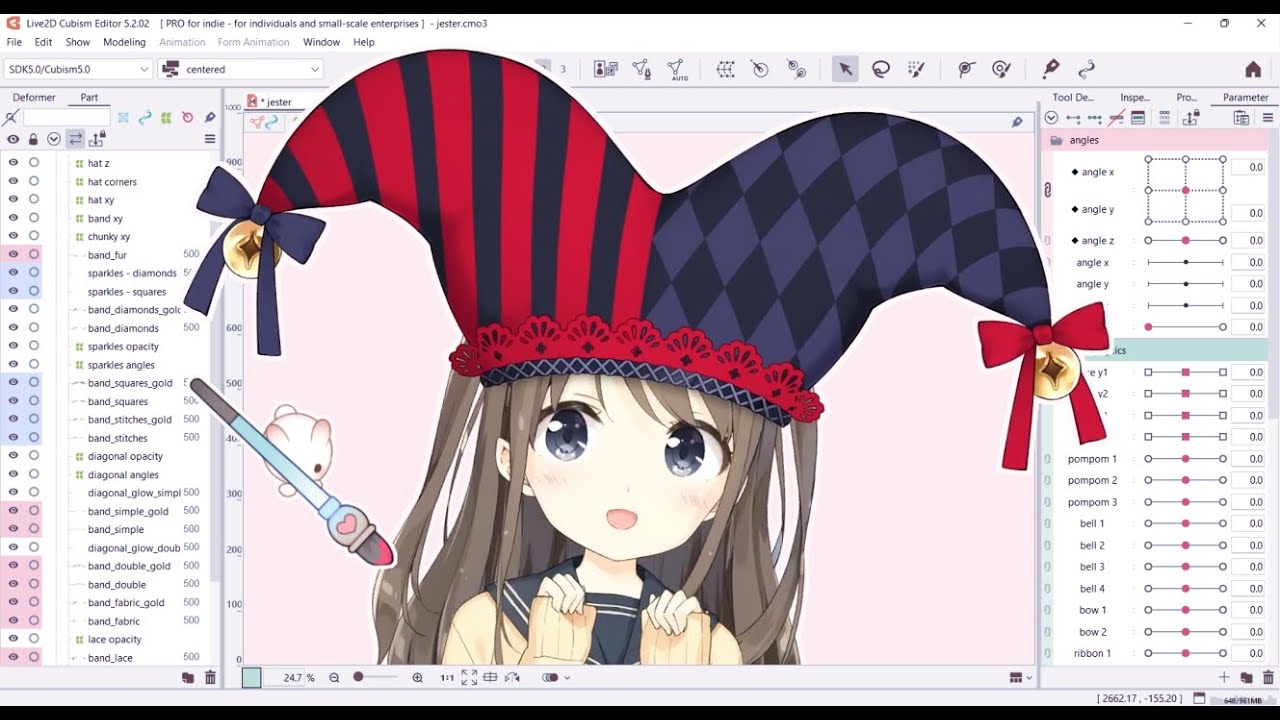Click the glue tool icon
The width and height of the screenshot is (1280, 720).
[796, 69]
